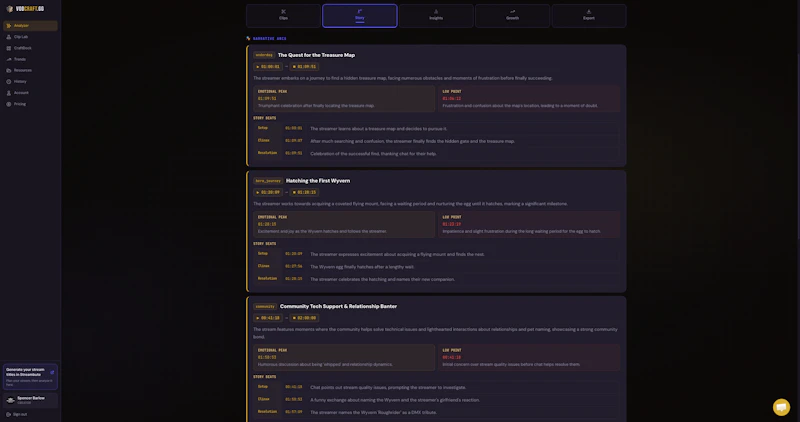Screen dimensions: 800x422
Task: Open Resources in the sidebar
Action: [30, 70]
